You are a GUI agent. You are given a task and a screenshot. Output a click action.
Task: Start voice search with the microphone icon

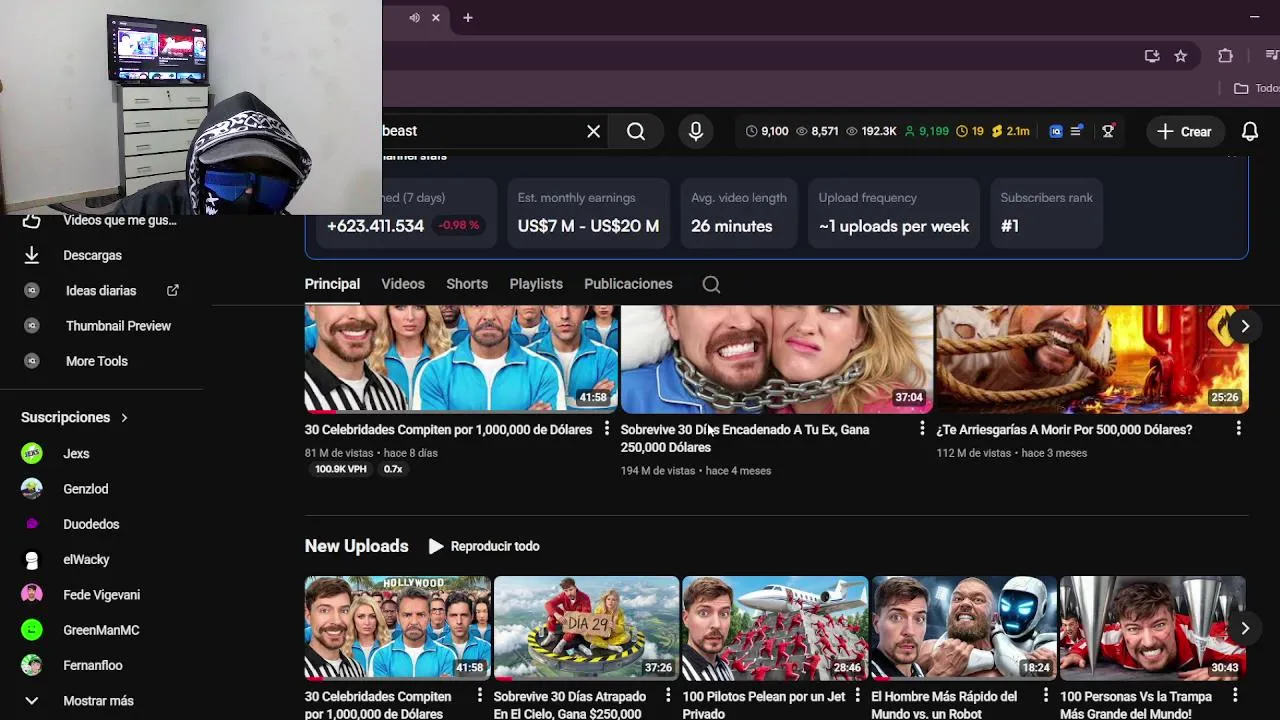click(696, 131)
